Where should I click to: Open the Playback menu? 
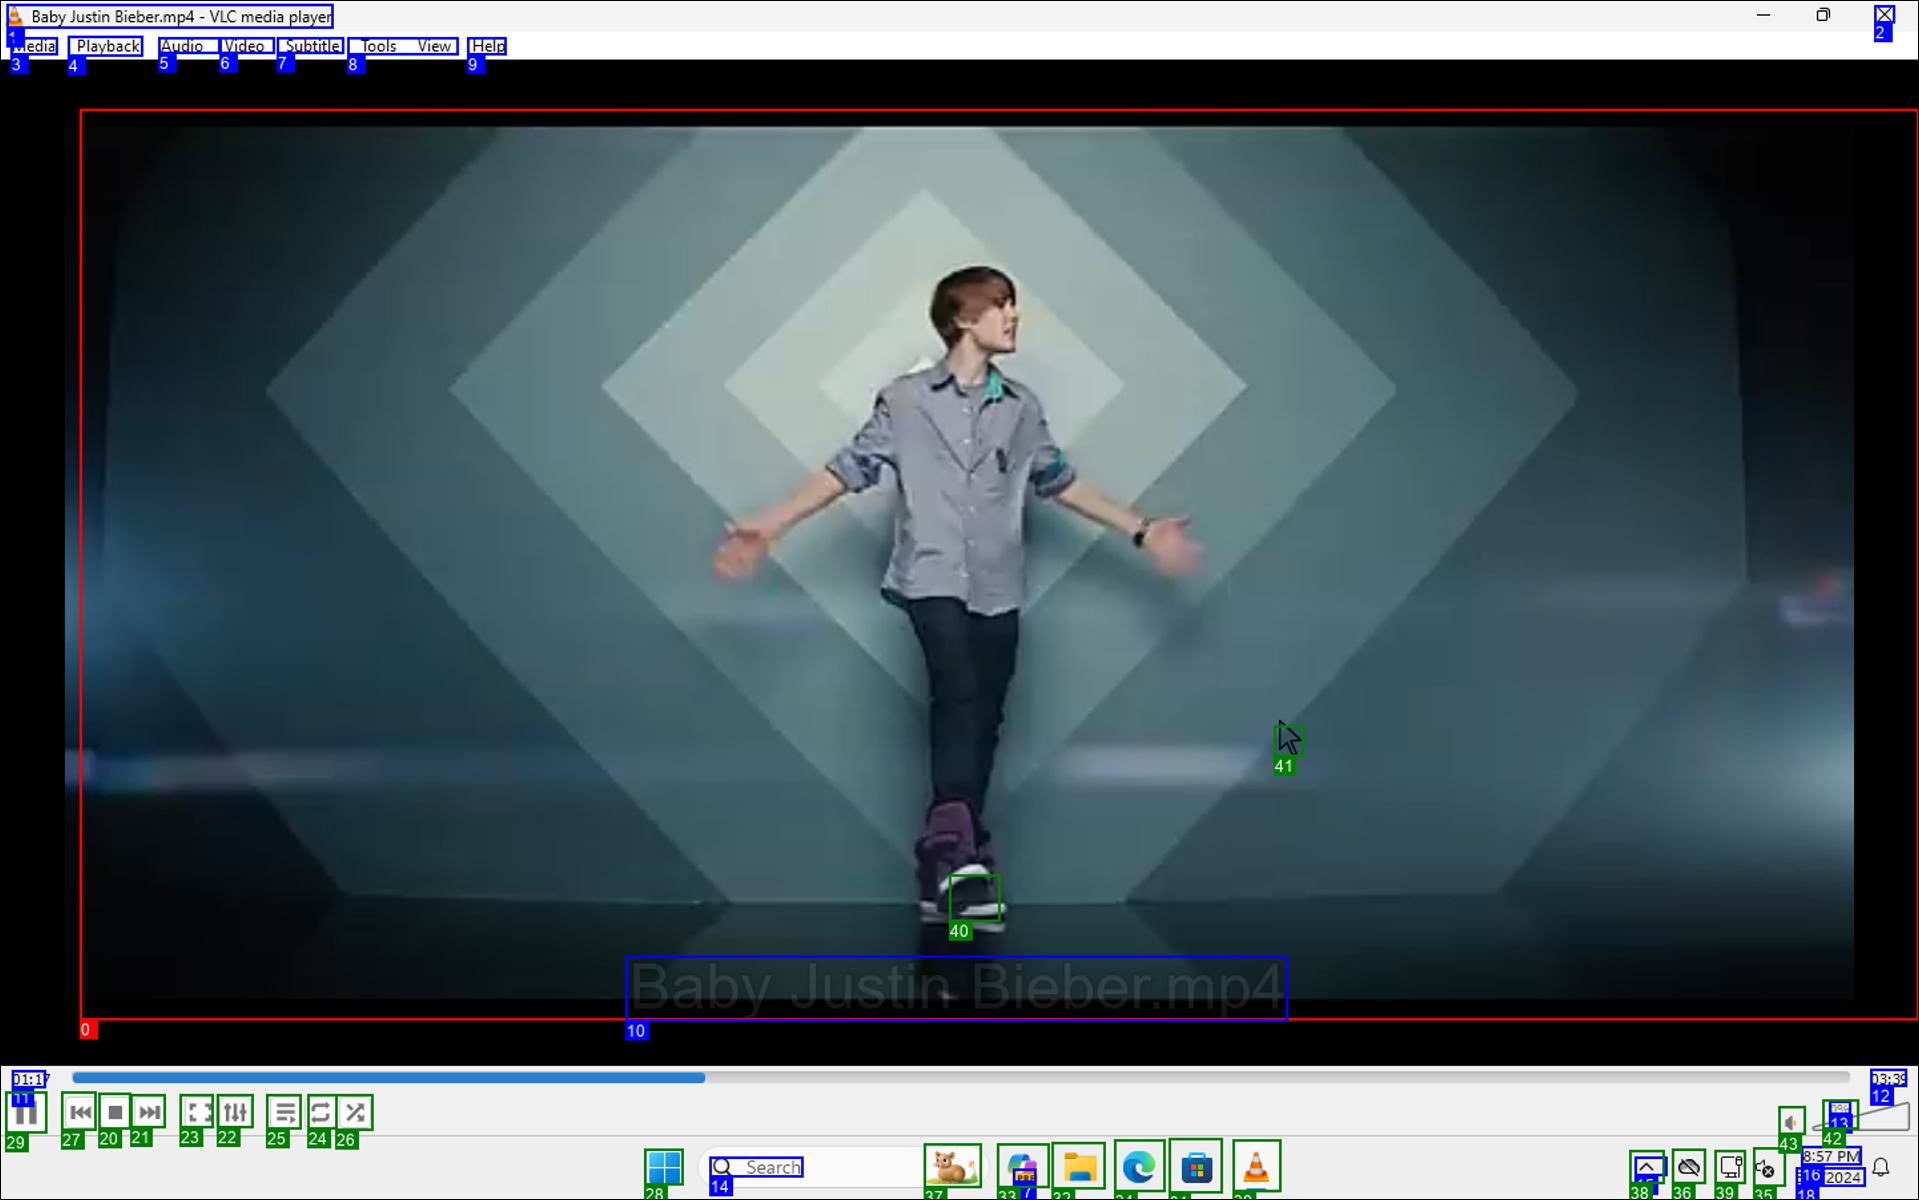click(107, 46)
